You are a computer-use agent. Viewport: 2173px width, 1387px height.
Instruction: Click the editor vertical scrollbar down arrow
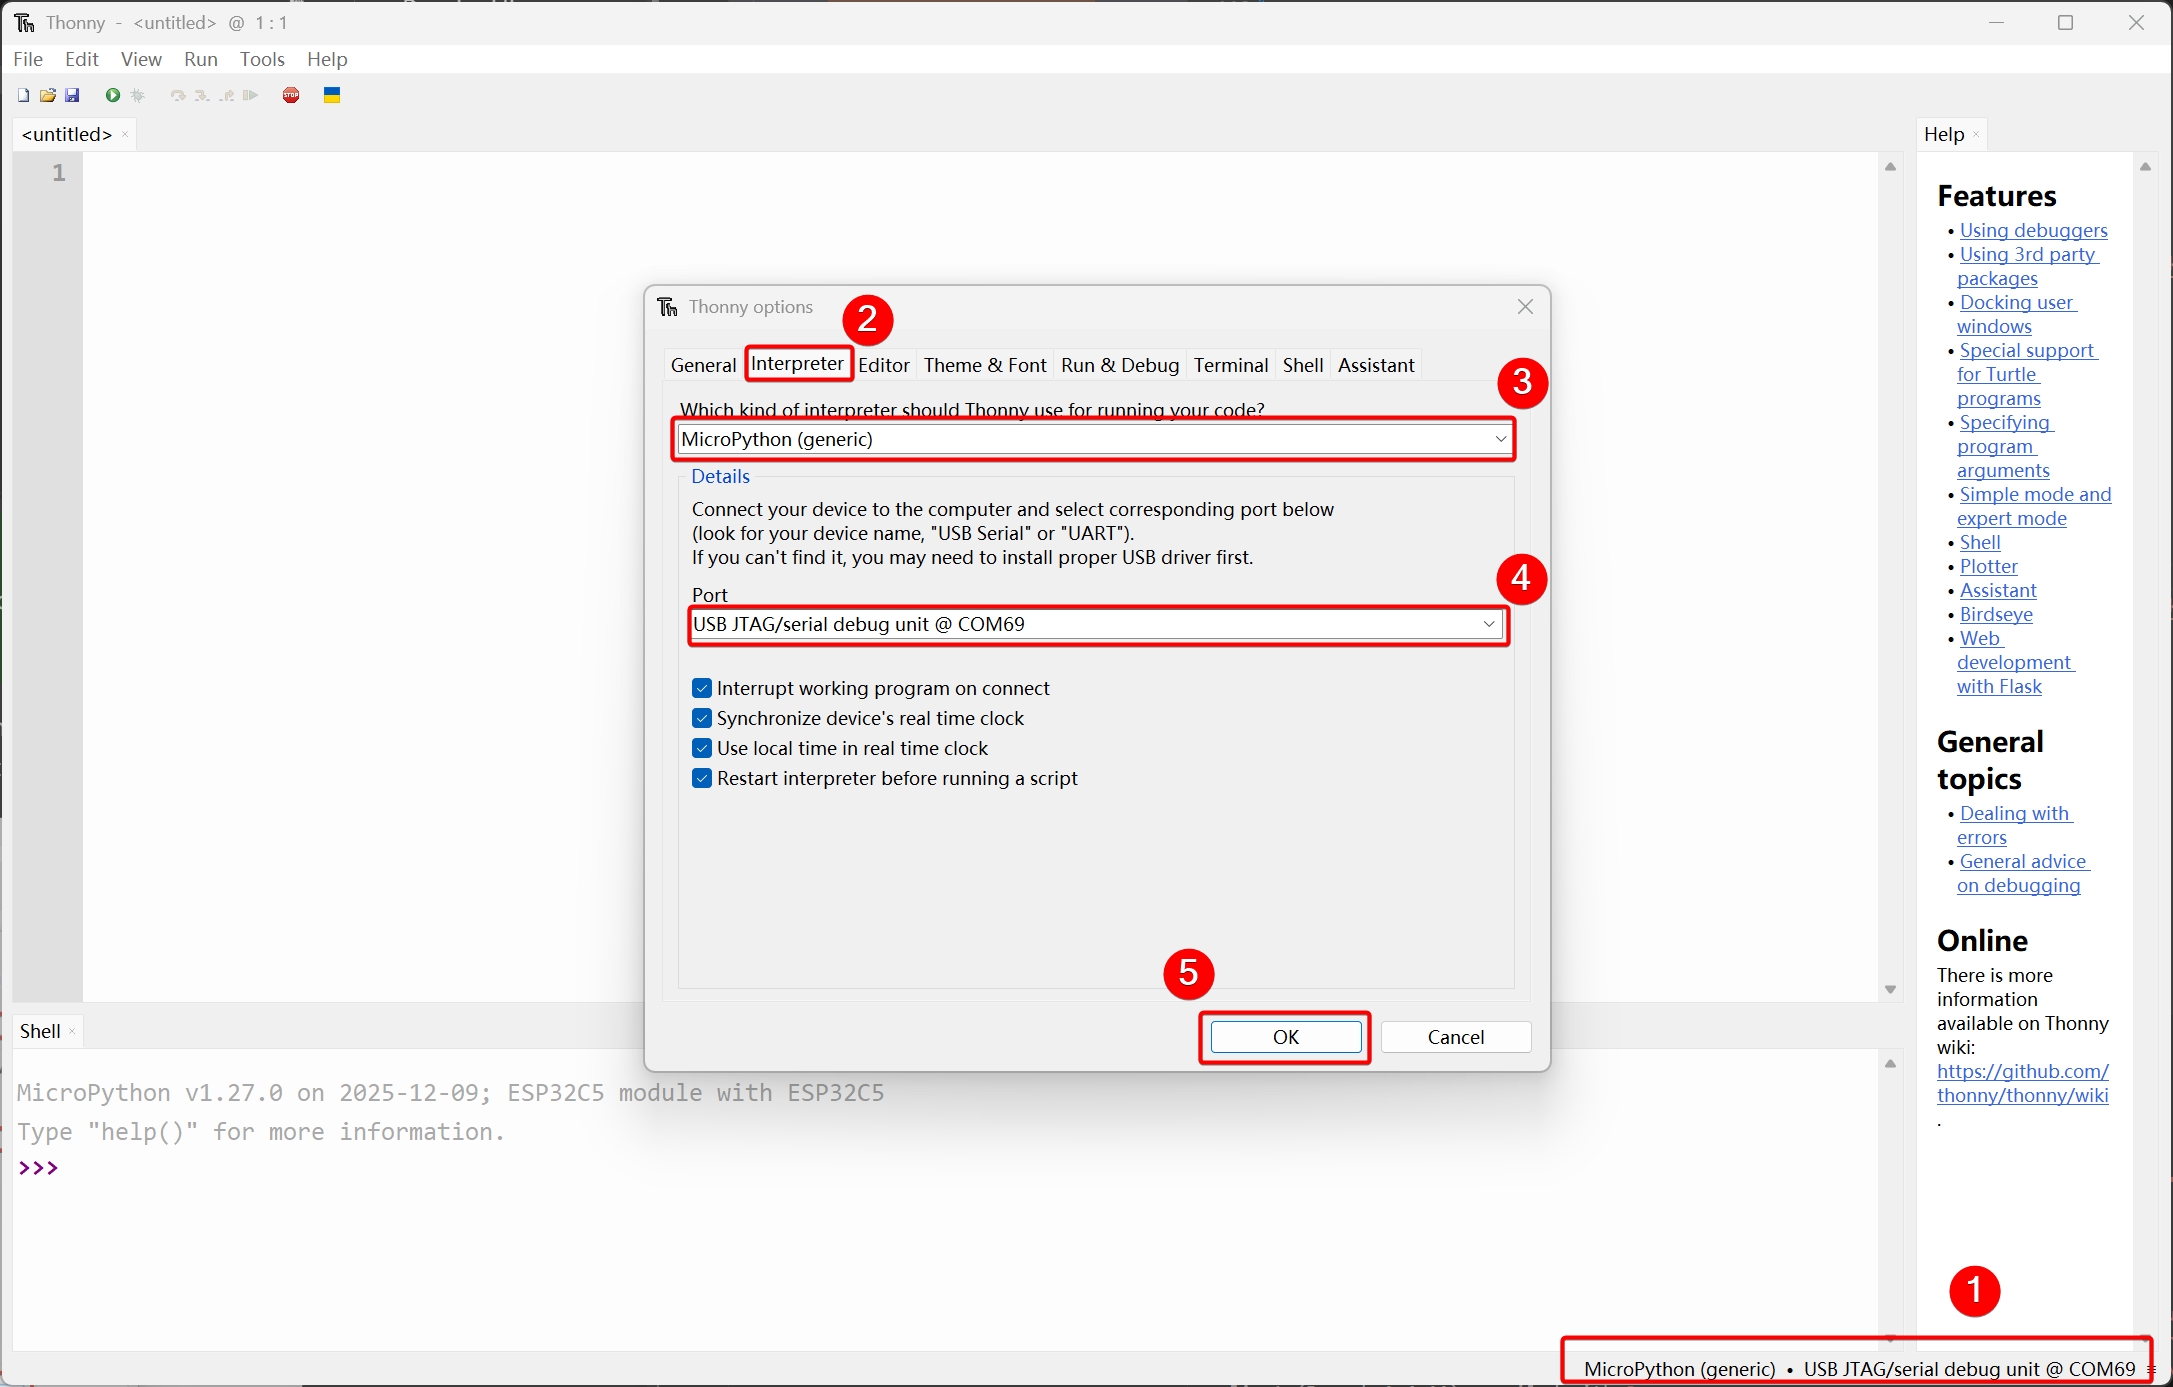tap(1890, 989)
